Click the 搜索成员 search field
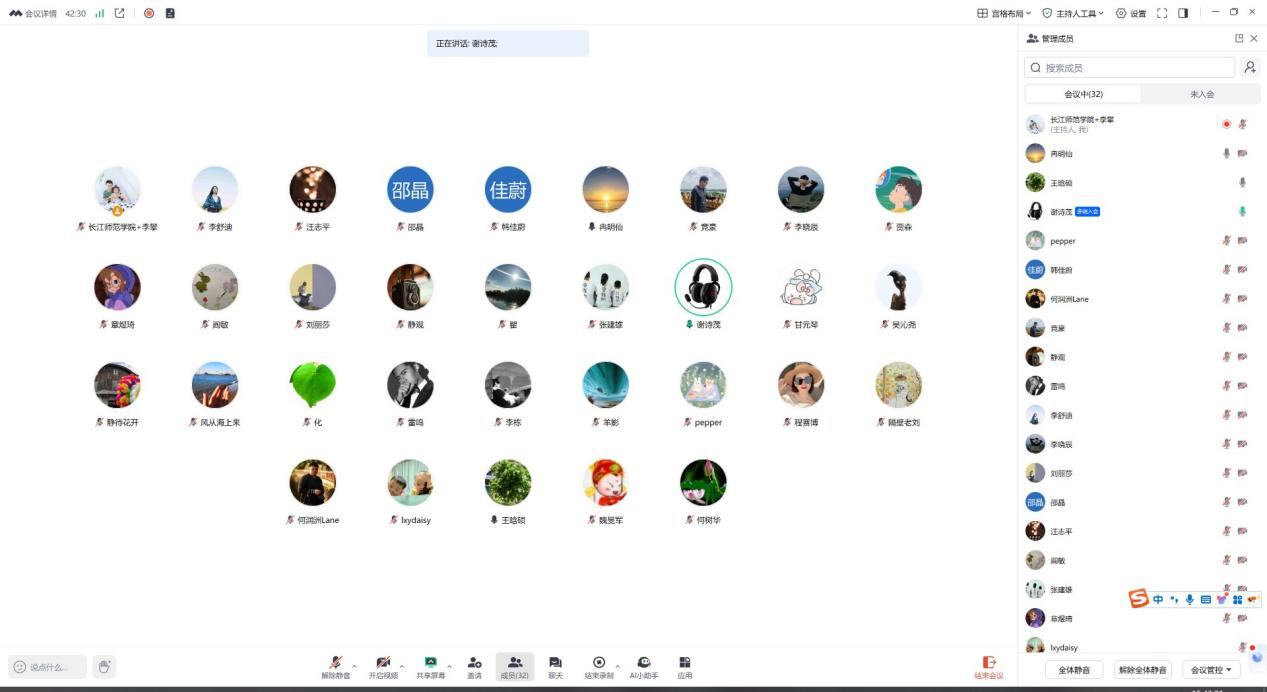This screenshot has width=1267, height=692. [1130, 67]
